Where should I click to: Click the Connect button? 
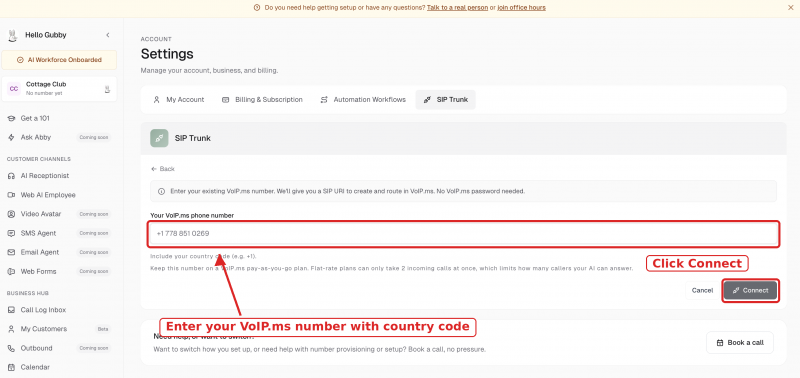tap(750, 290)
